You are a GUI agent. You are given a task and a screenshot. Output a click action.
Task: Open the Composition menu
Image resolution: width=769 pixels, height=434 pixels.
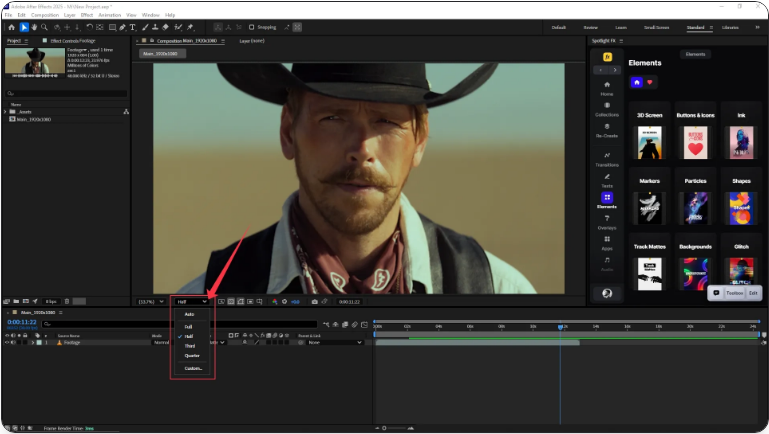pos(44,15)
